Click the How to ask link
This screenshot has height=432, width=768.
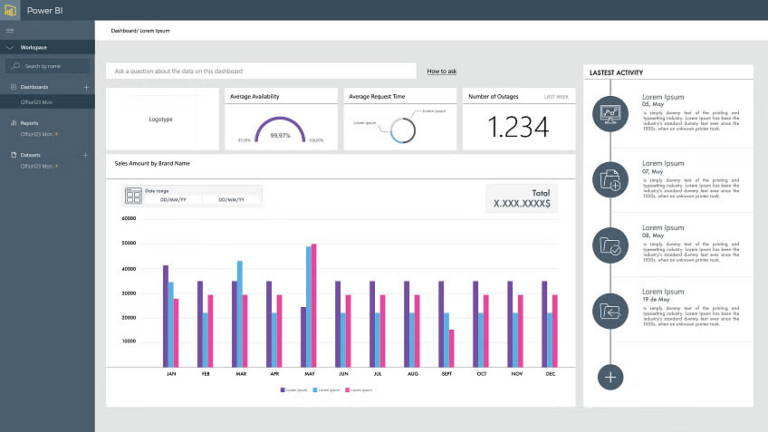click(441, 71)
